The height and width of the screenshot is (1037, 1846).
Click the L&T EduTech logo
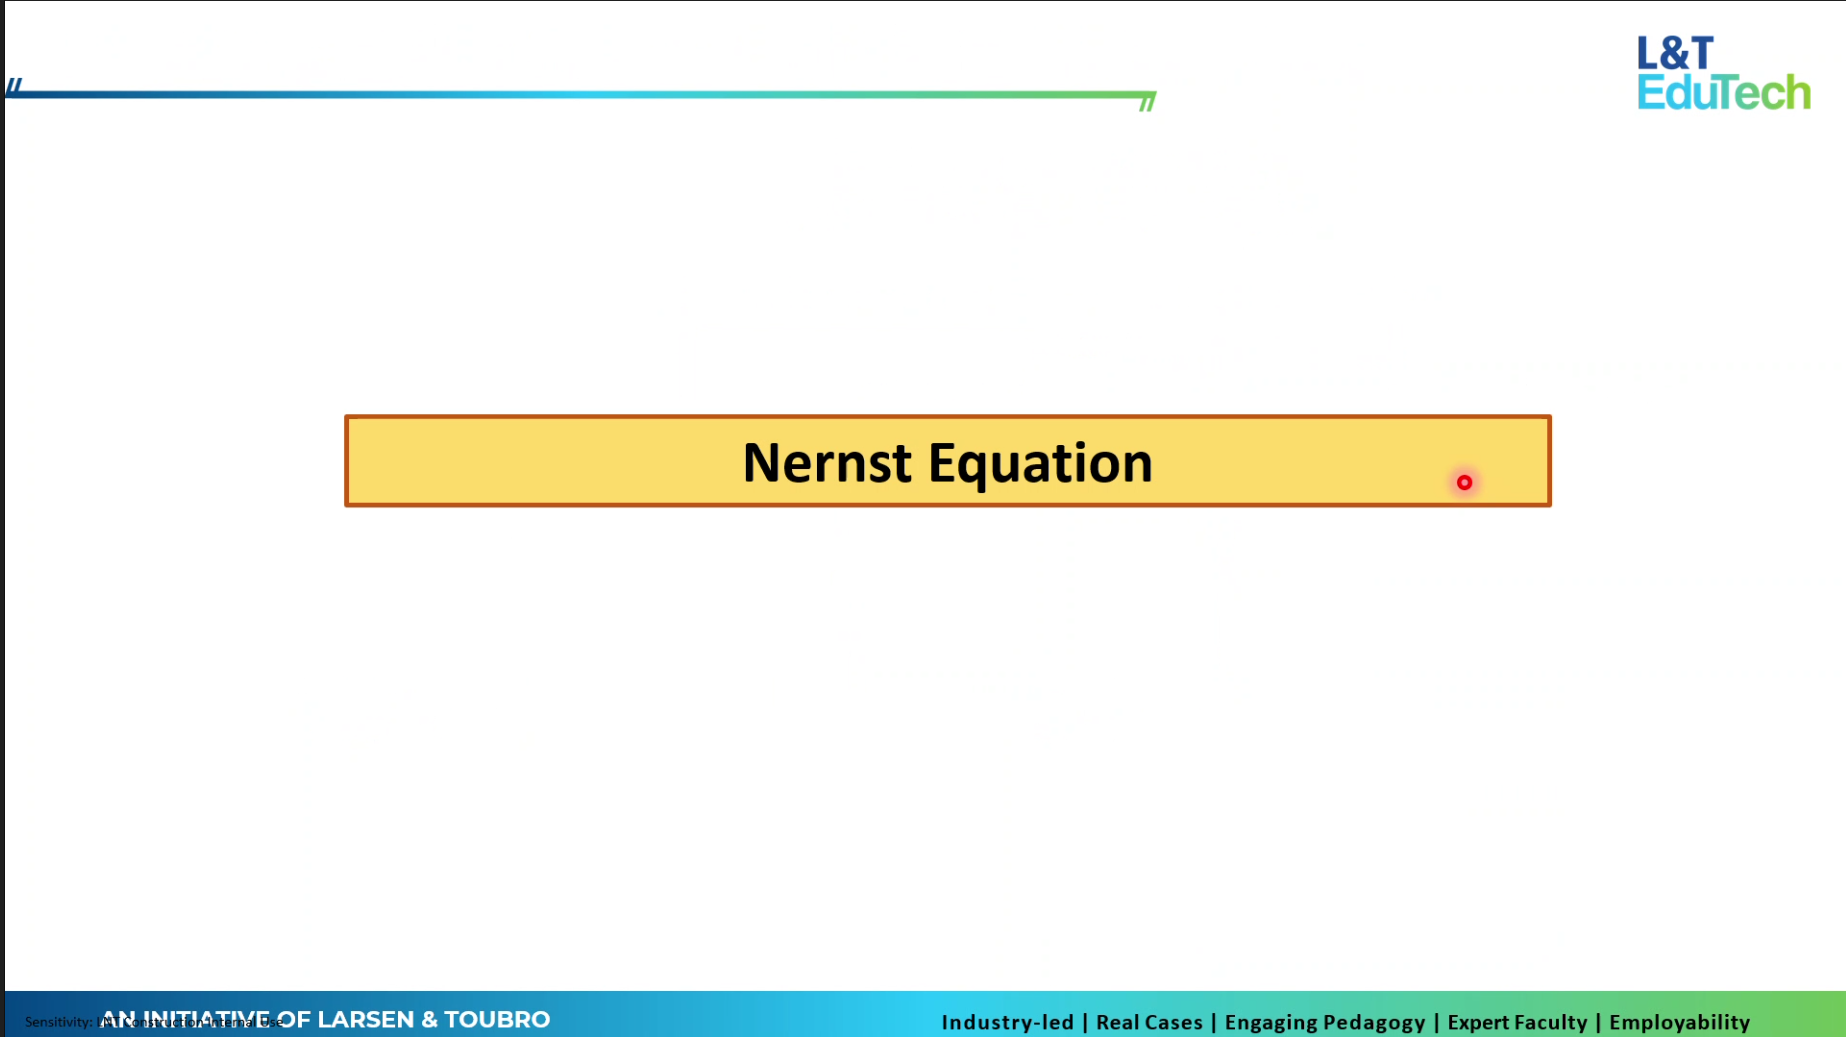(x=1722, y=73)
